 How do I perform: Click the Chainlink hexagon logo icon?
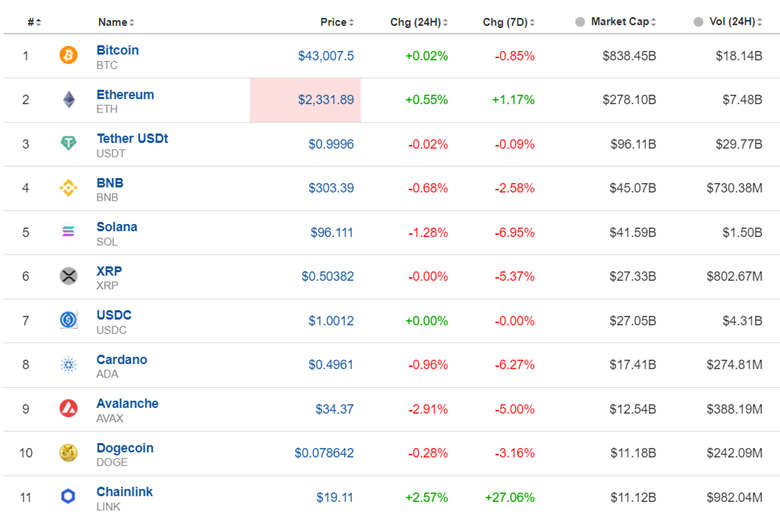click(68, 496)
